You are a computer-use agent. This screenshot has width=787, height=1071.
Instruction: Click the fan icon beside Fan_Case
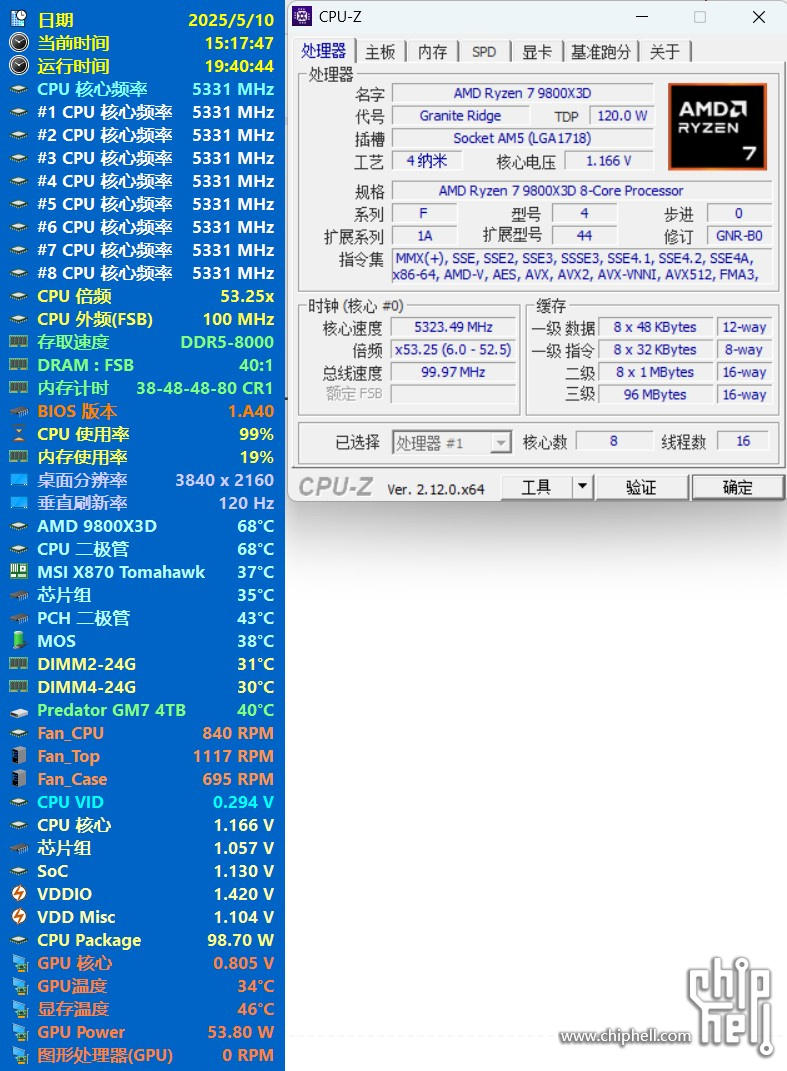click(x=19, y=779)
